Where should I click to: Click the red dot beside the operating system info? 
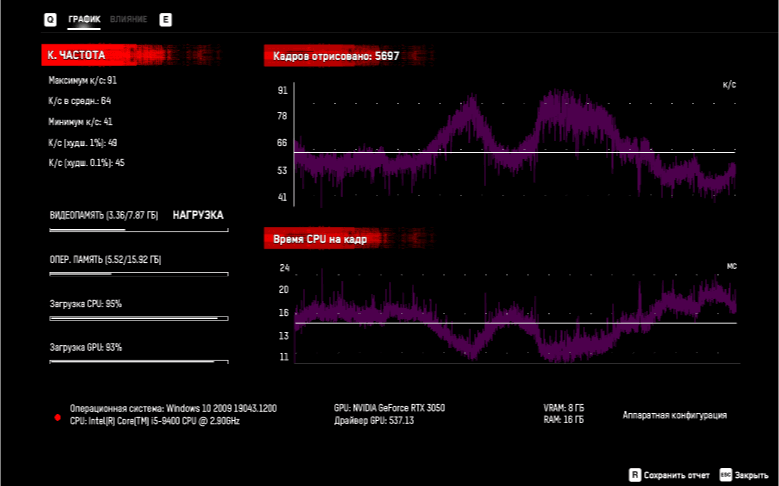tap(58, 417)
